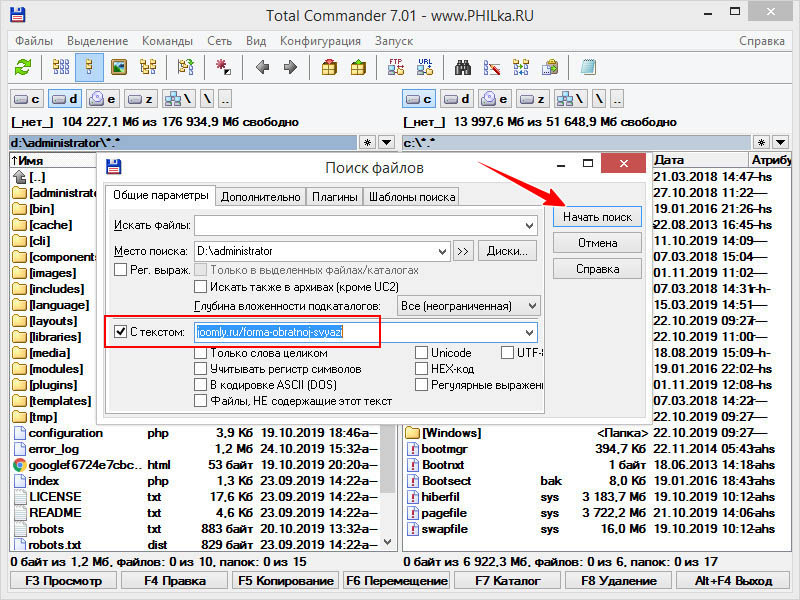800x600 pixels.
Task: Expand the 'Место поиска' dropdown arrow
Action: click(442, 252)
